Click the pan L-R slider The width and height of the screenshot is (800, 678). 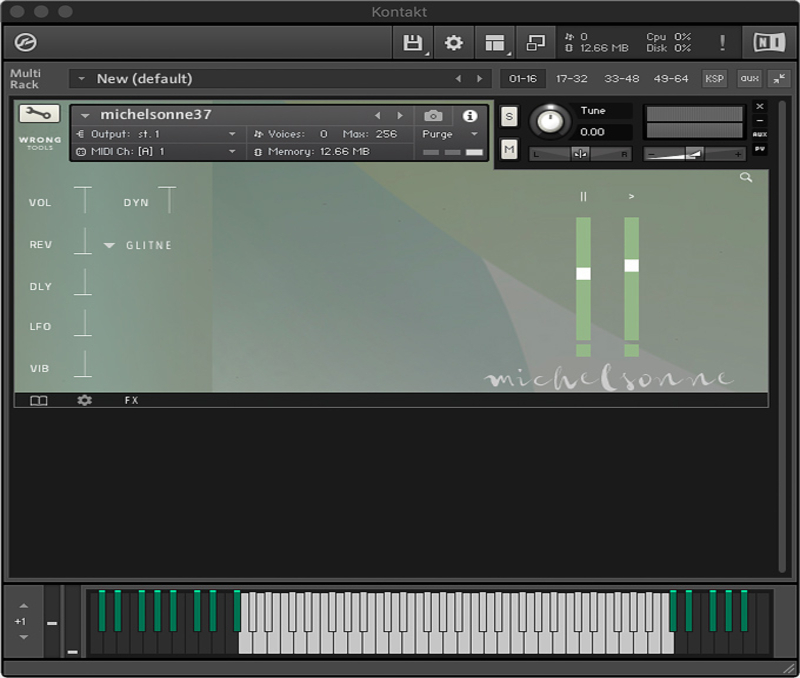pyautogui.click(x=580, y=154)
